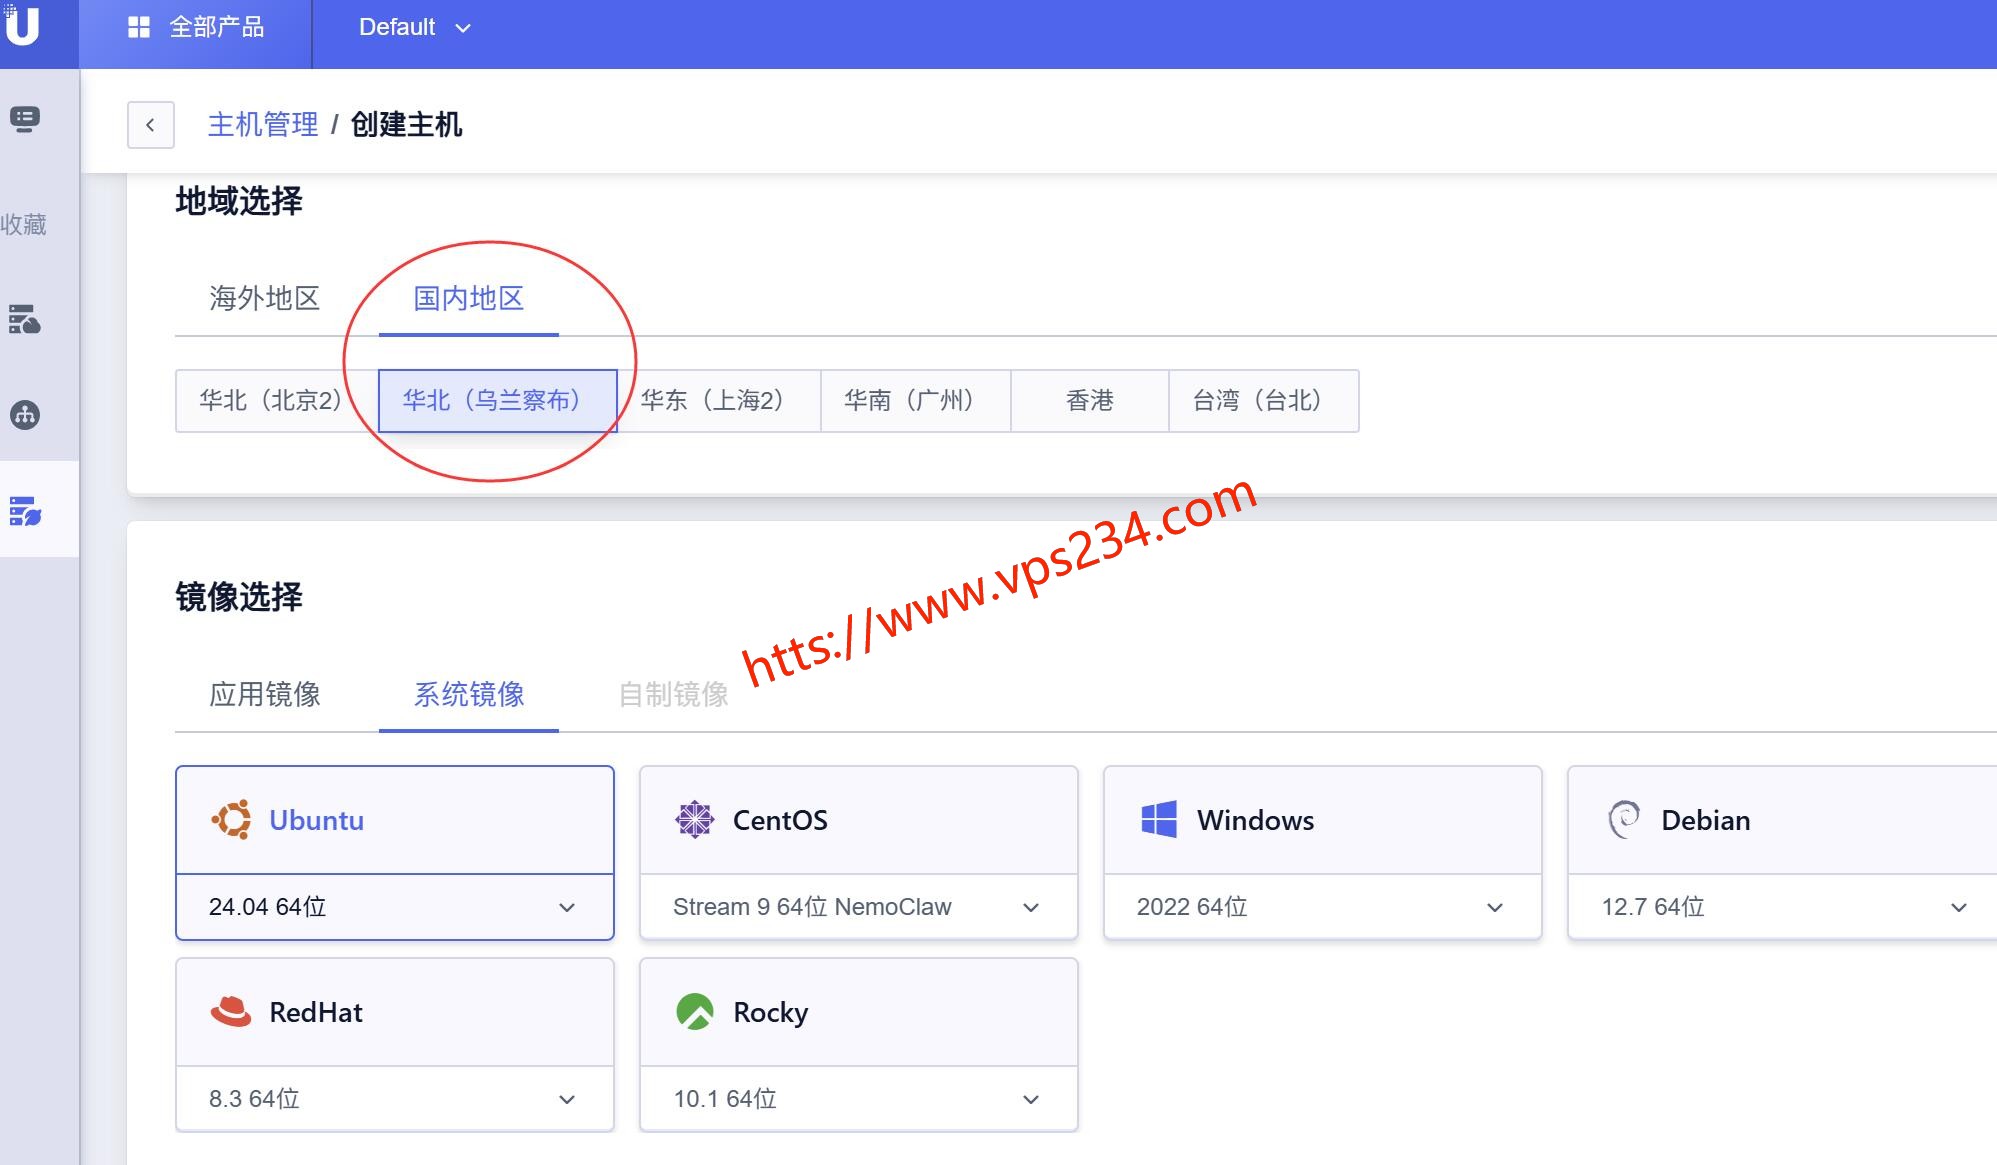
Task: Click the Rocky Linux logo icon
Action: point(695,1012)
